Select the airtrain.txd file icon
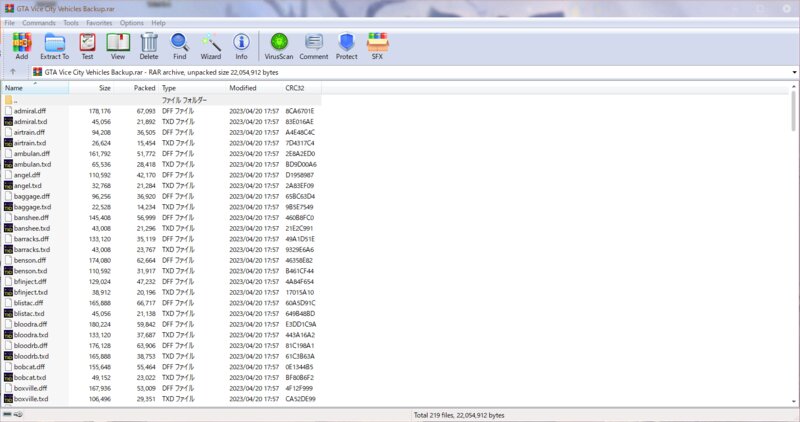The width and height of the screenshot is (800, 422). (8, 143)
